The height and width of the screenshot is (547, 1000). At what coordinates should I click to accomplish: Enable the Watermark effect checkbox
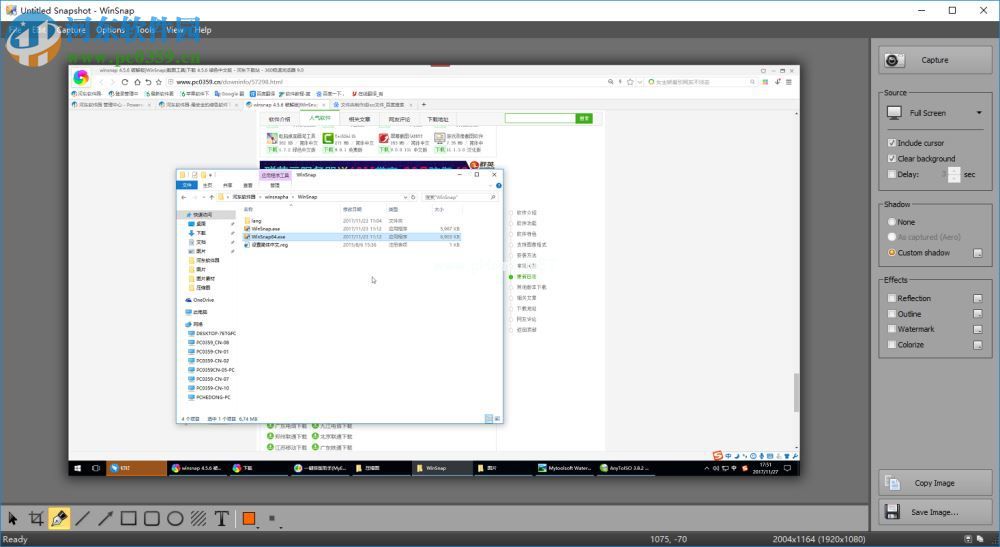coord(892,329)
